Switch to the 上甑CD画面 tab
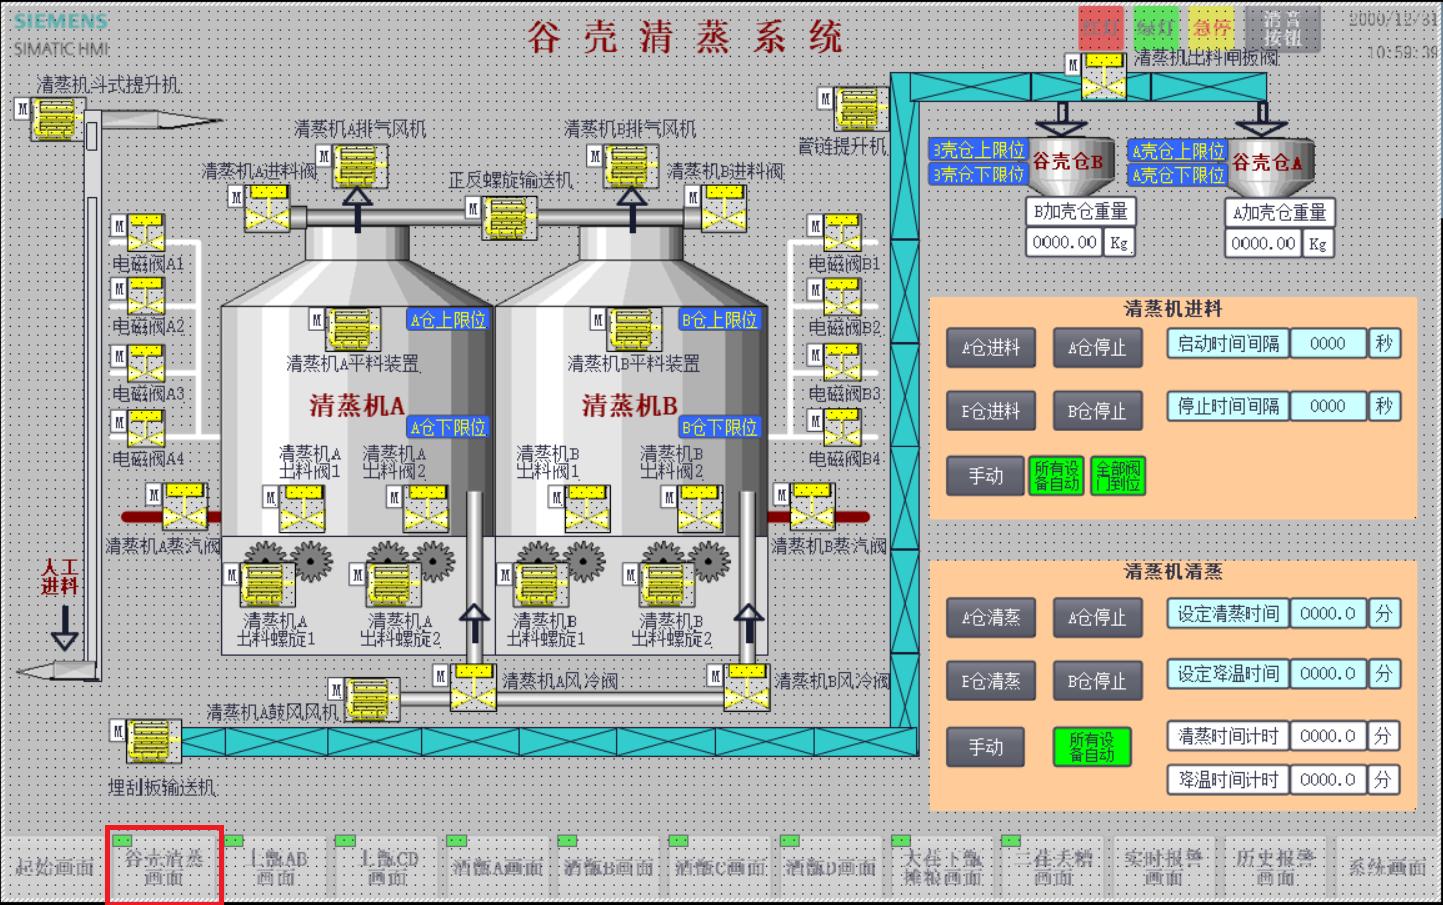The width and height of the screenshot is (1443, 905). [x=388, y=868]
